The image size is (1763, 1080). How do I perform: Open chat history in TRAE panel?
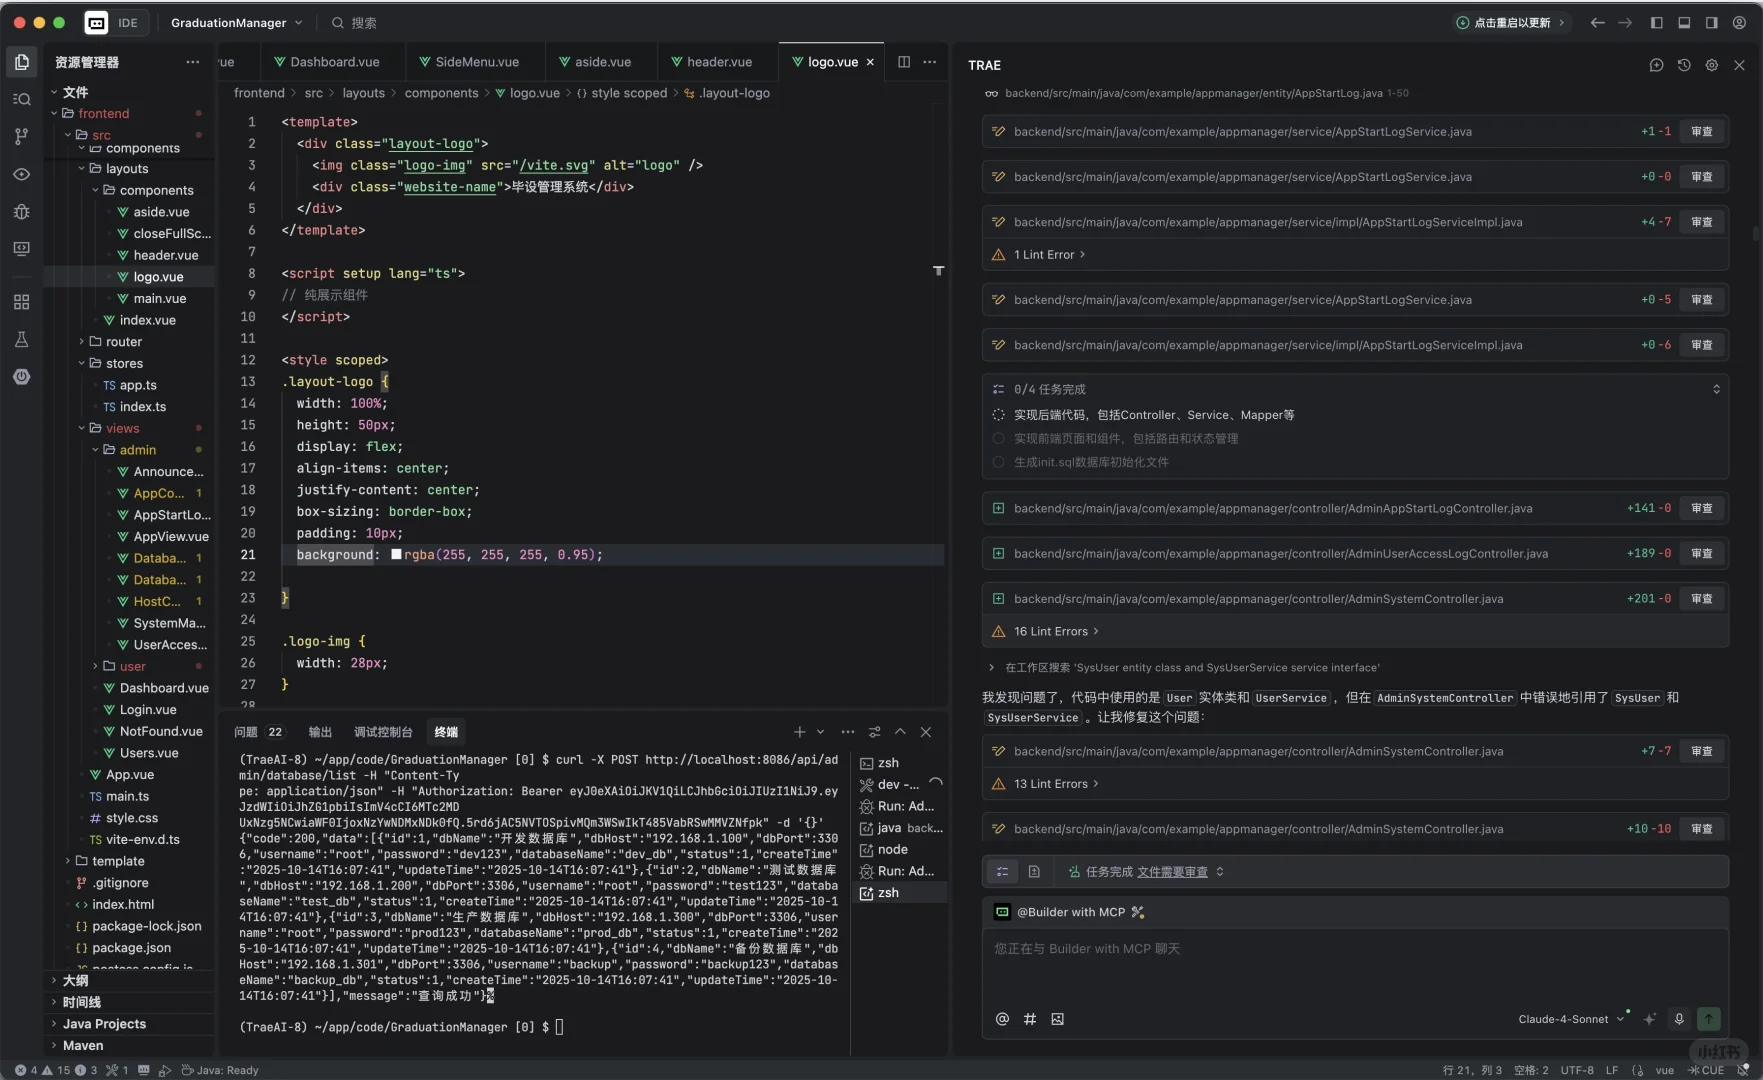1684,65
